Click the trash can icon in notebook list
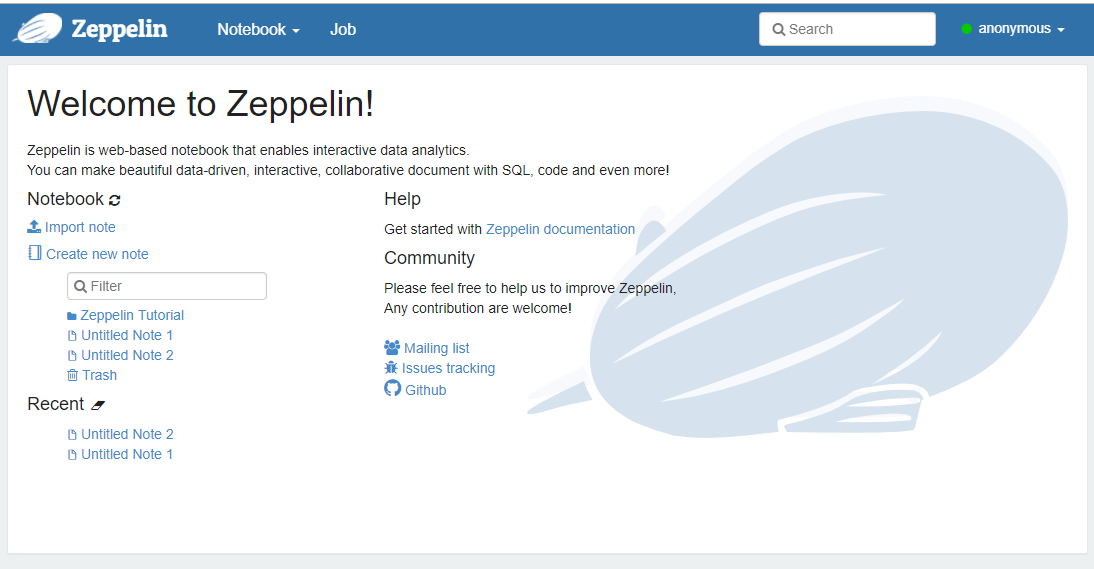 point(73,375)
